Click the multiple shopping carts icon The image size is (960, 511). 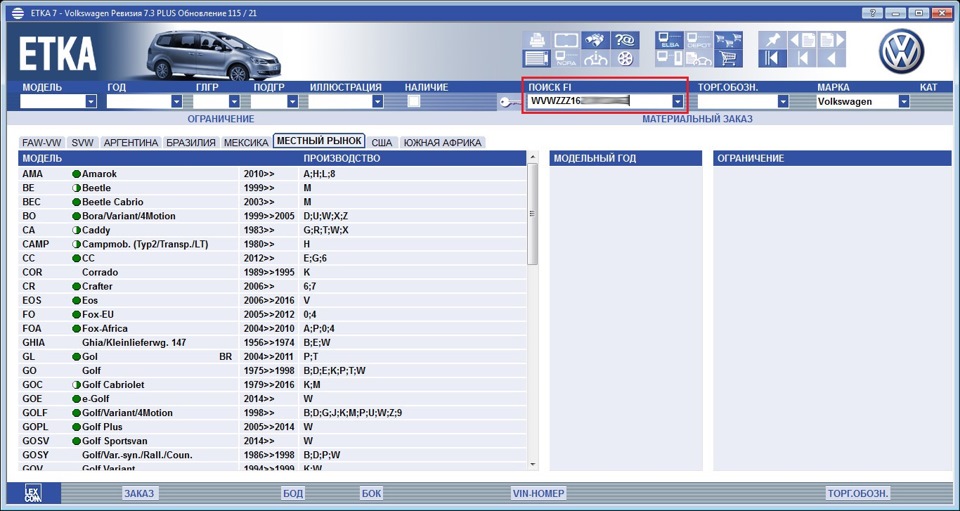(728, 40)
